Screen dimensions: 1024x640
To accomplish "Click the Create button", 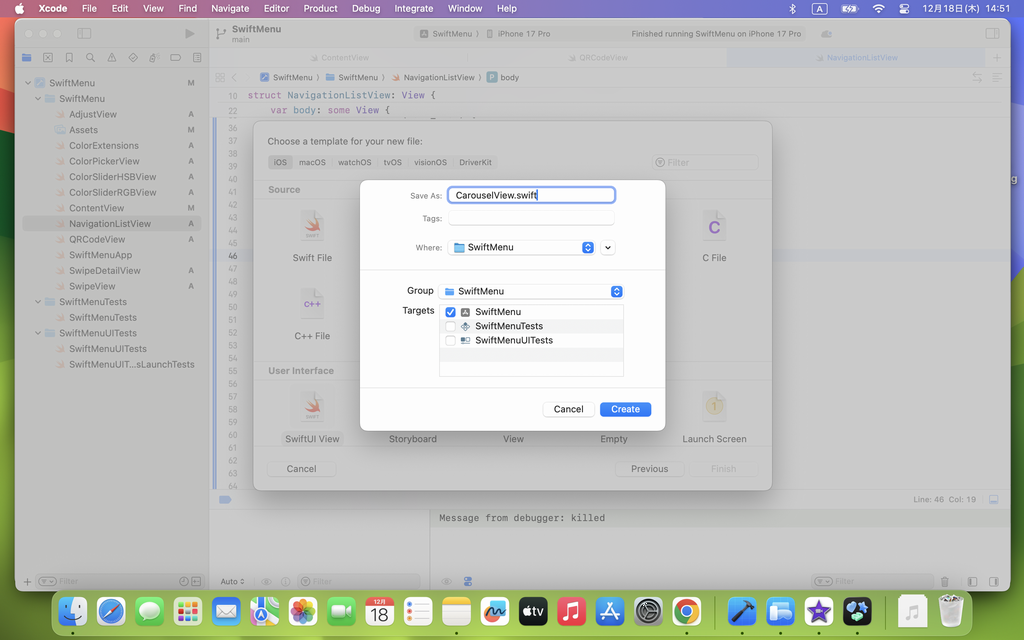I will pyautogui.click(x=625, y=409).
